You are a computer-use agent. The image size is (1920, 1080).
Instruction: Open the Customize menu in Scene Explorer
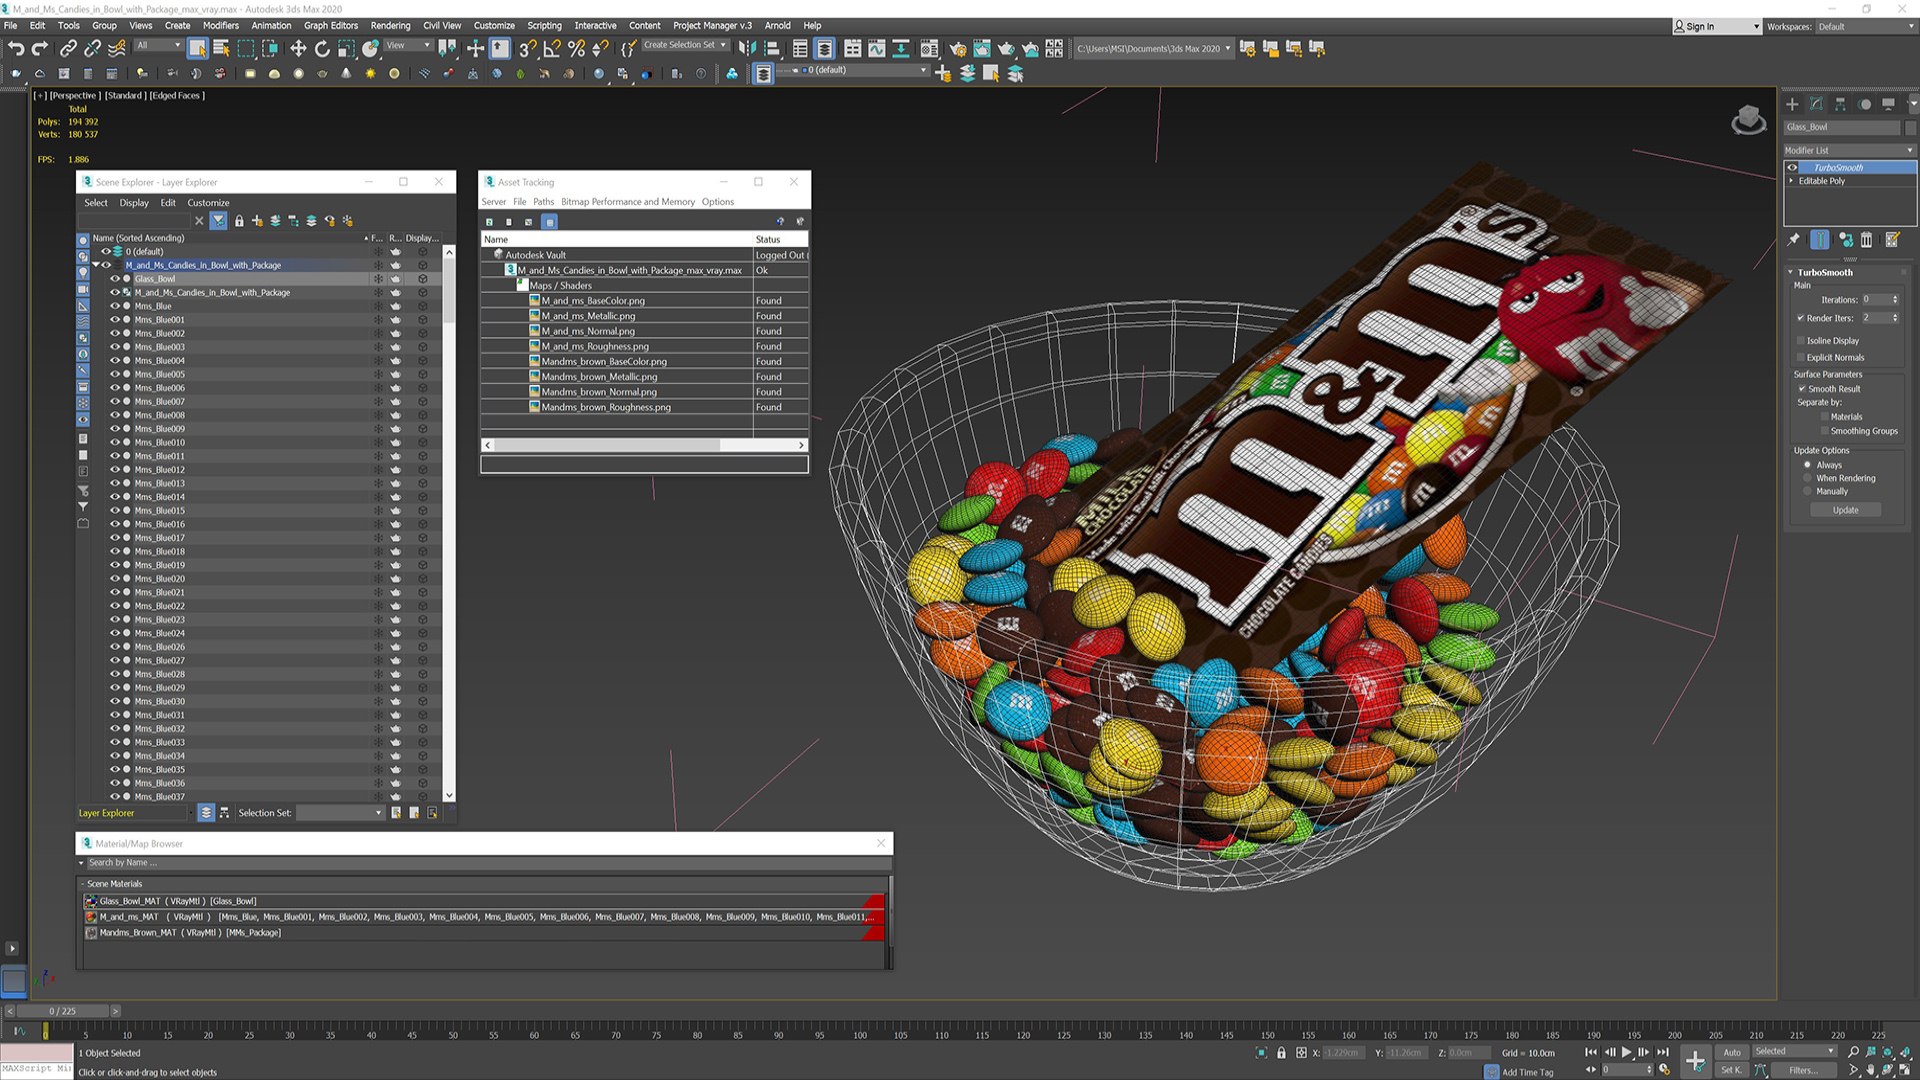[x=208, y=203]
